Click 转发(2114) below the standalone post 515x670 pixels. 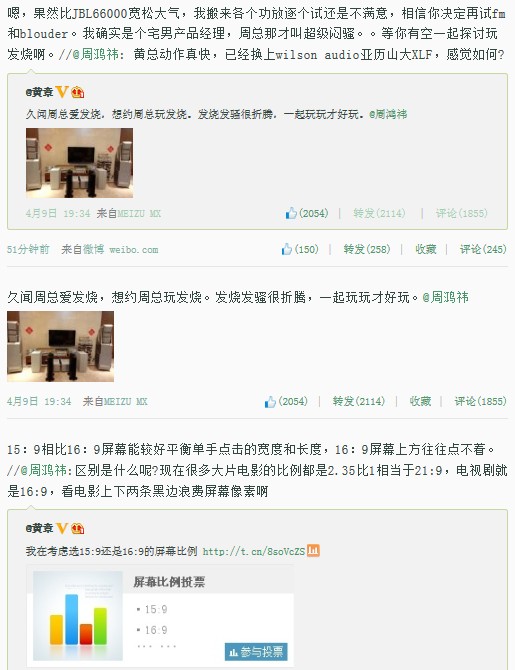(x=359, y=401)
